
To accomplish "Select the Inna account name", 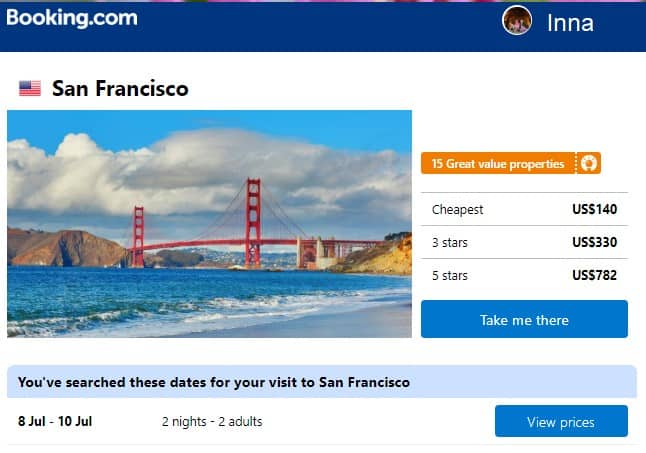I will 570,22.
